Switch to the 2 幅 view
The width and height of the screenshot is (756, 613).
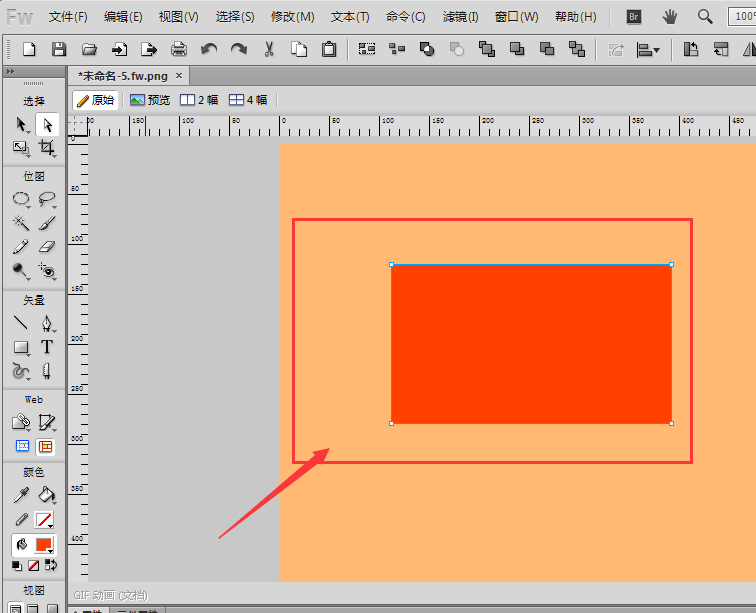coord(199,100)
